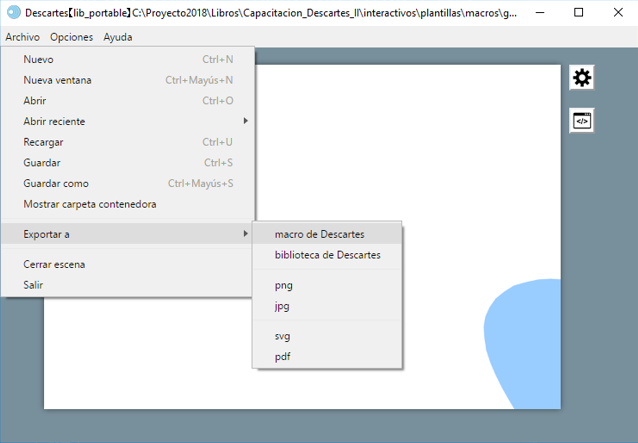Screen dimensions: 638x443
Task: Select Guardar menu entry
Action: tap(128, 163)
